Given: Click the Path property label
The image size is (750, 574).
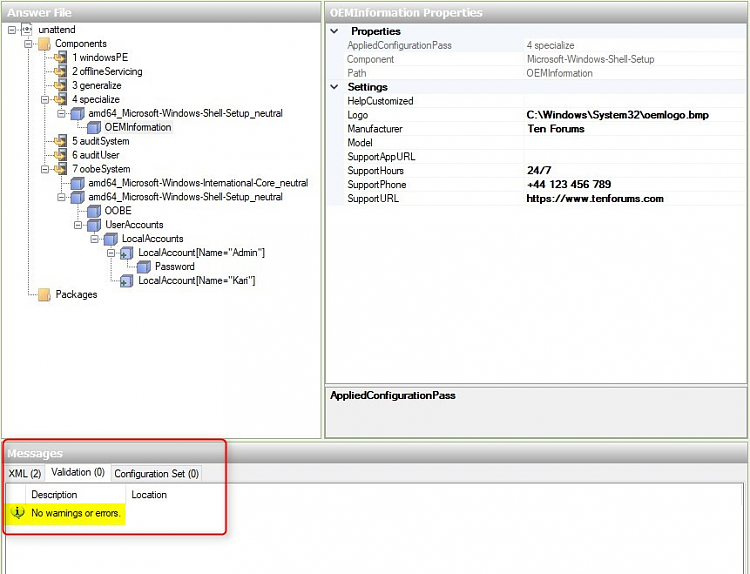Looking at the screenshot, I should click(x=357, y=73).
